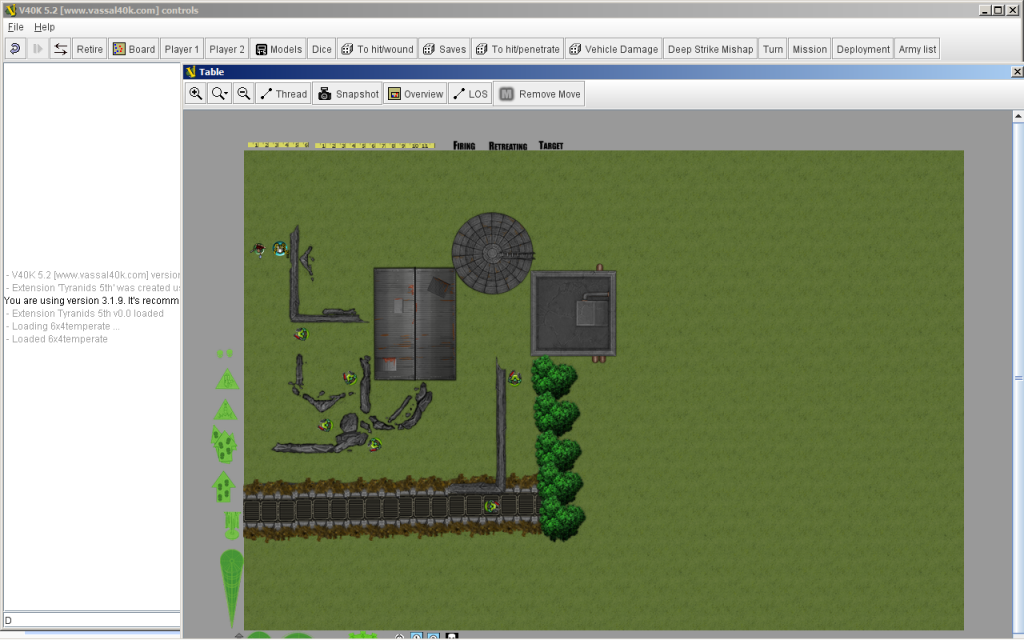Click the vertical scrollbar up arrow

1018,116
